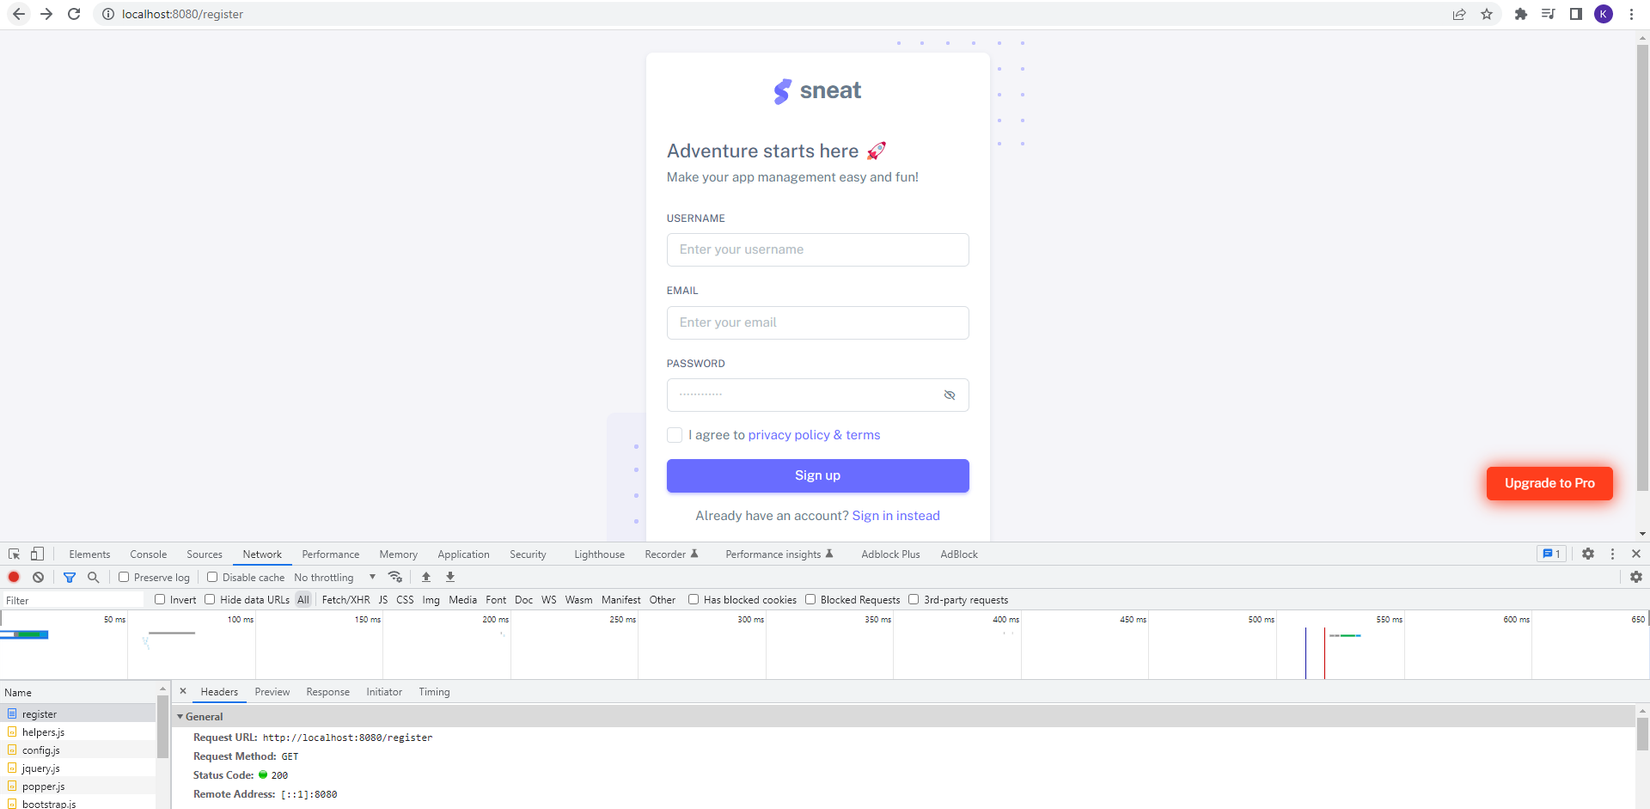Focus the Email input field
This screenshot has height=809, width=1650.
coord(818,323)
